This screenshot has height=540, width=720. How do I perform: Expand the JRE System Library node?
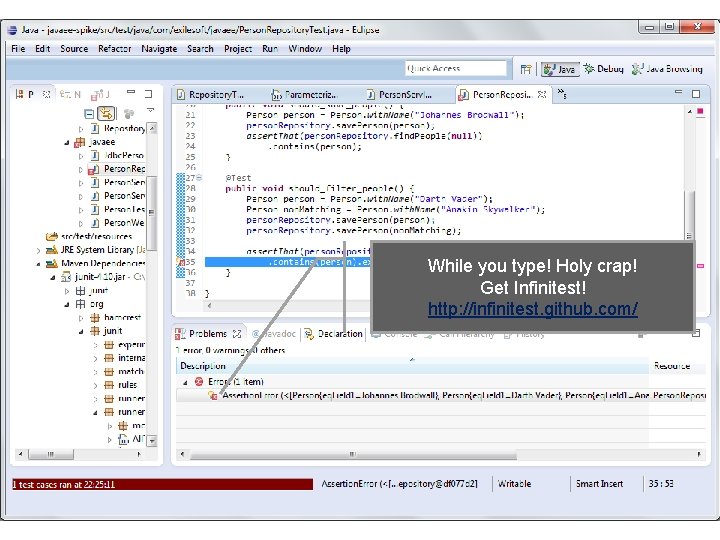[x=39, y=251]
